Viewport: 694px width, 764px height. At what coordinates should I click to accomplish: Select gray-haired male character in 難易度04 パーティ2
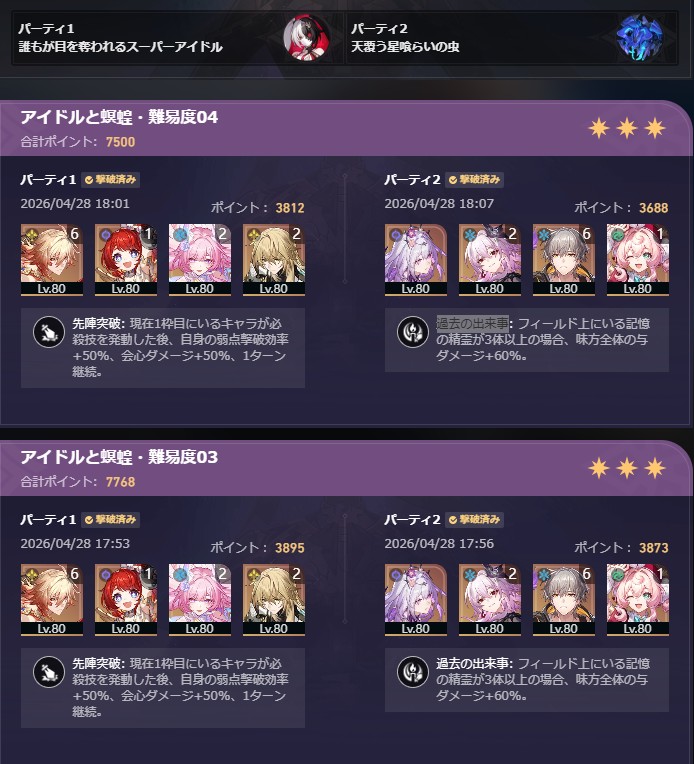coord(564,260)
